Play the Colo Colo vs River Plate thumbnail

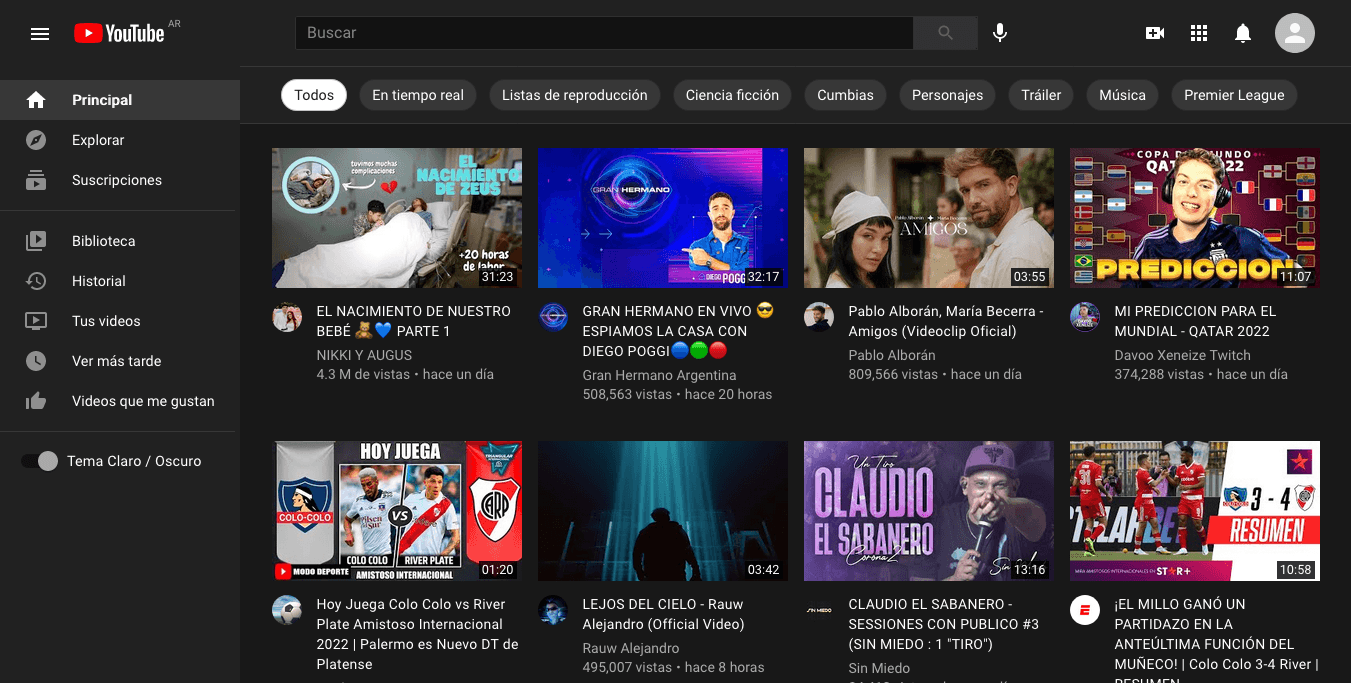[397, 511]
